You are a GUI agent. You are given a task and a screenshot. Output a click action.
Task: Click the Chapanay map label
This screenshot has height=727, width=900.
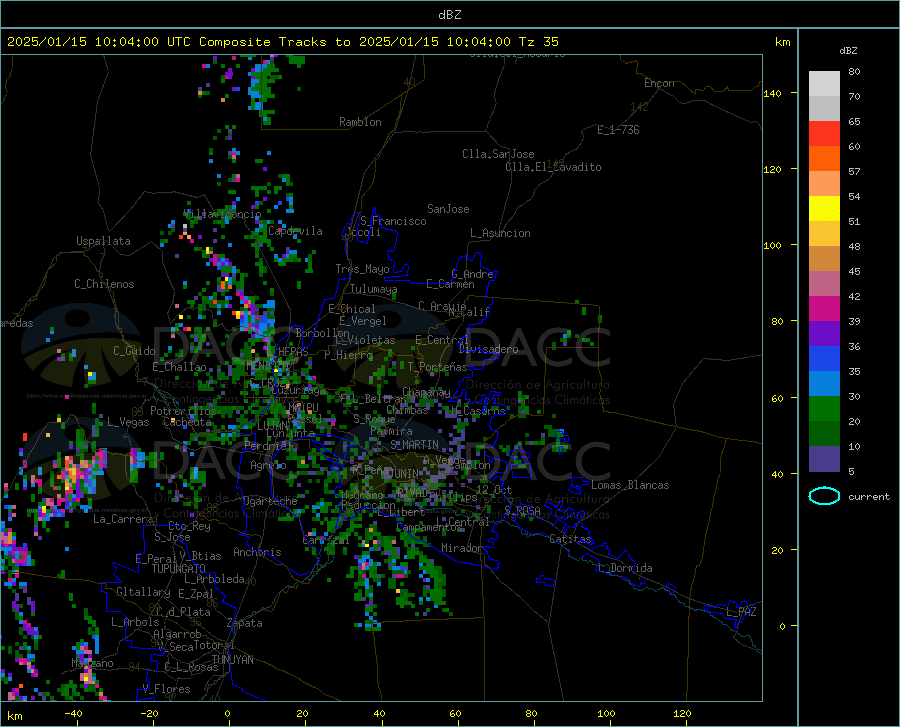click(x=426, y=392)
